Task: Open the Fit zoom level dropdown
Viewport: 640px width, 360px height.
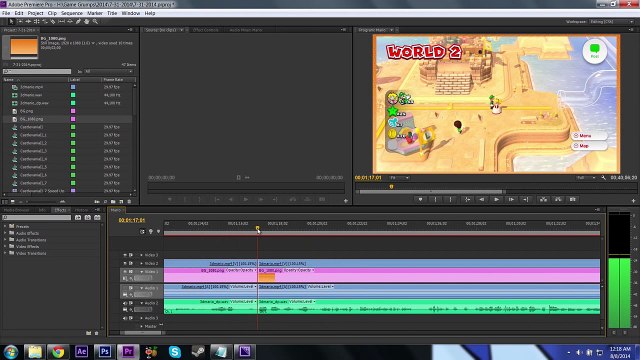Action: (x=399, y=178)
